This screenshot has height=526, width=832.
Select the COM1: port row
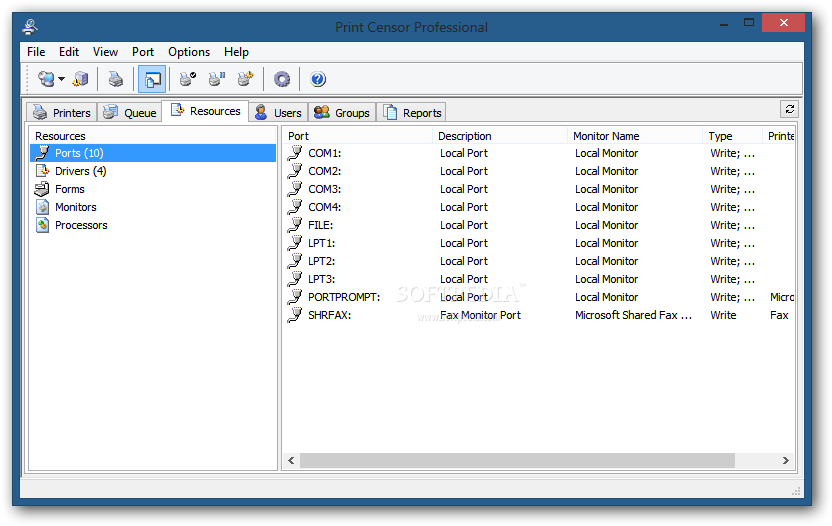tap(538, 153)
